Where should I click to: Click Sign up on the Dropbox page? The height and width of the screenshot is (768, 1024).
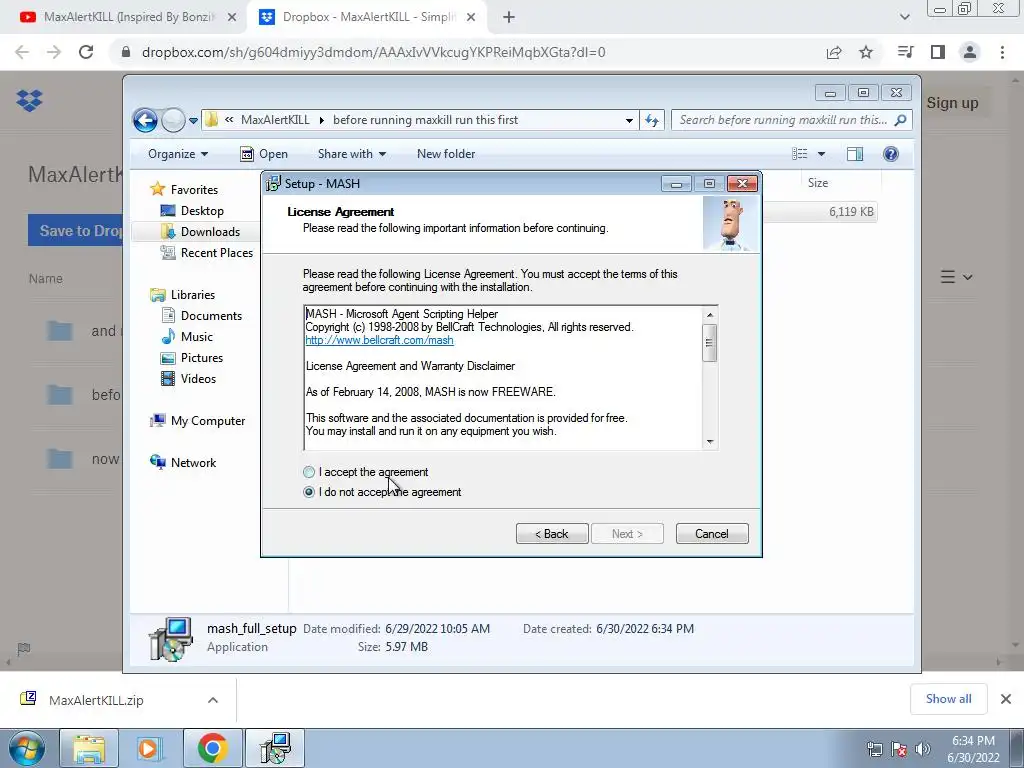point(952,103)
